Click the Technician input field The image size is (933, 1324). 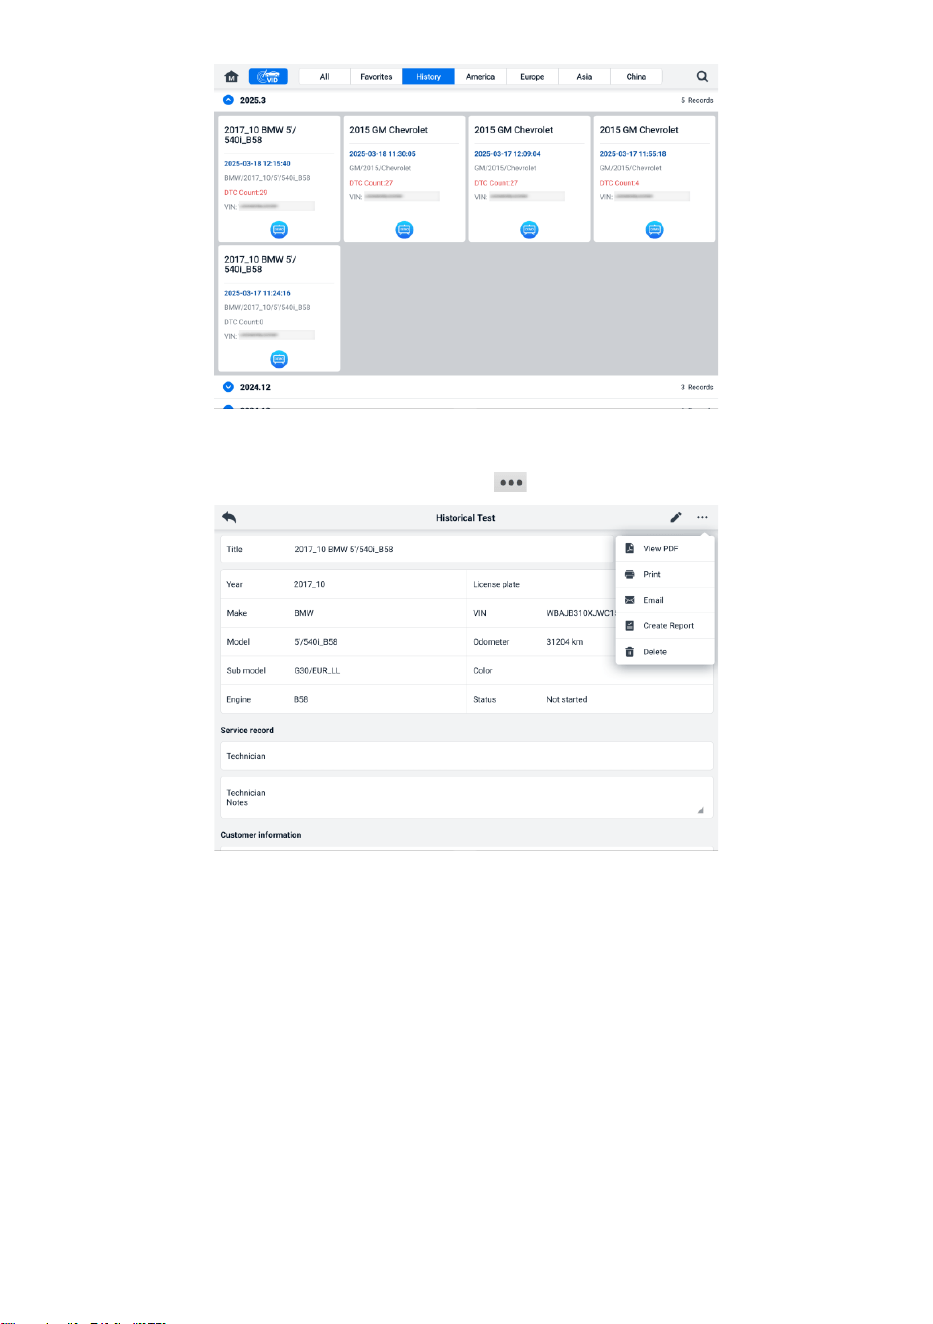pyautogui.click(x=466, y=756)
